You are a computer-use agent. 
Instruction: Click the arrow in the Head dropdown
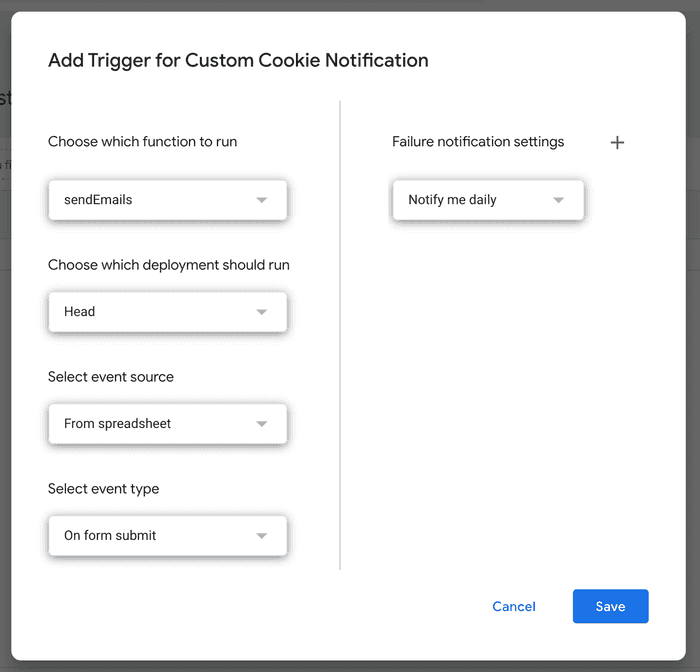click(x=261, y=312)
